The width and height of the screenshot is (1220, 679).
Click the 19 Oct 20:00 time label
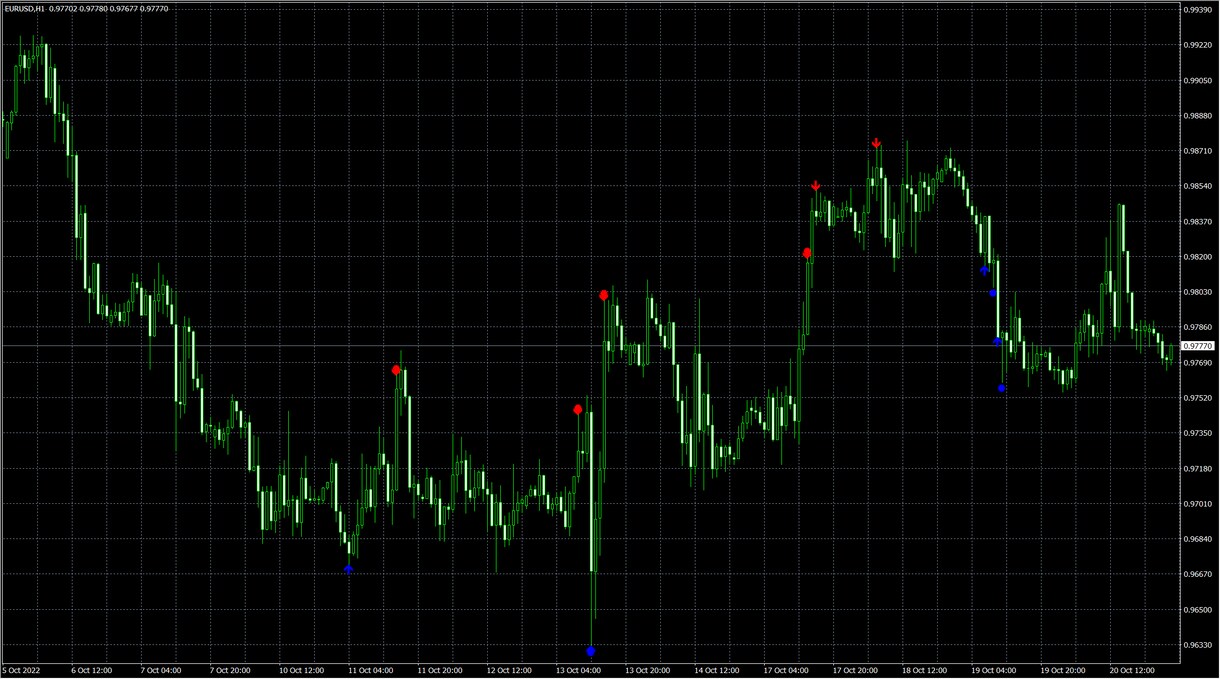click(1064, 671)
